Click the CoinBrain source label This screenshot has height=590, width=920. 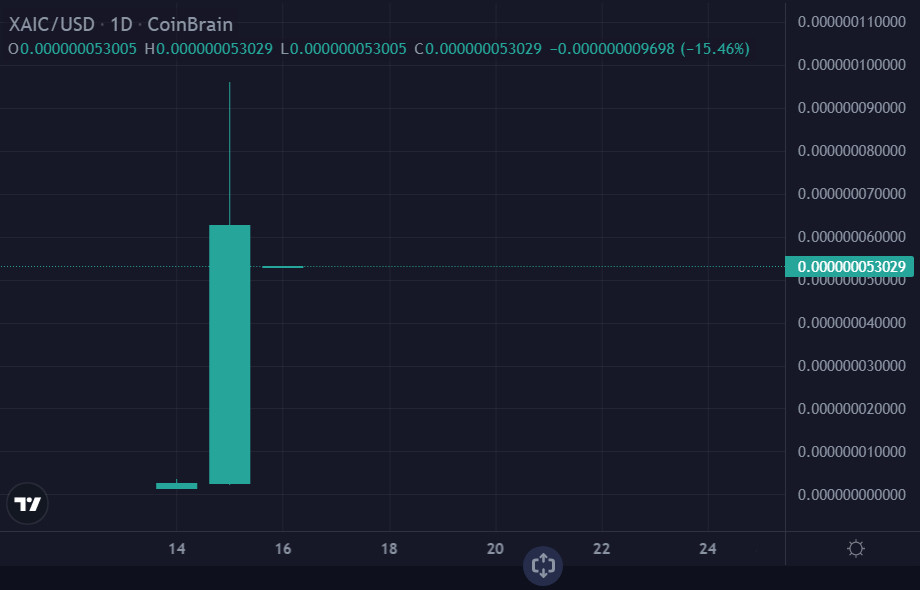point(190,25)
